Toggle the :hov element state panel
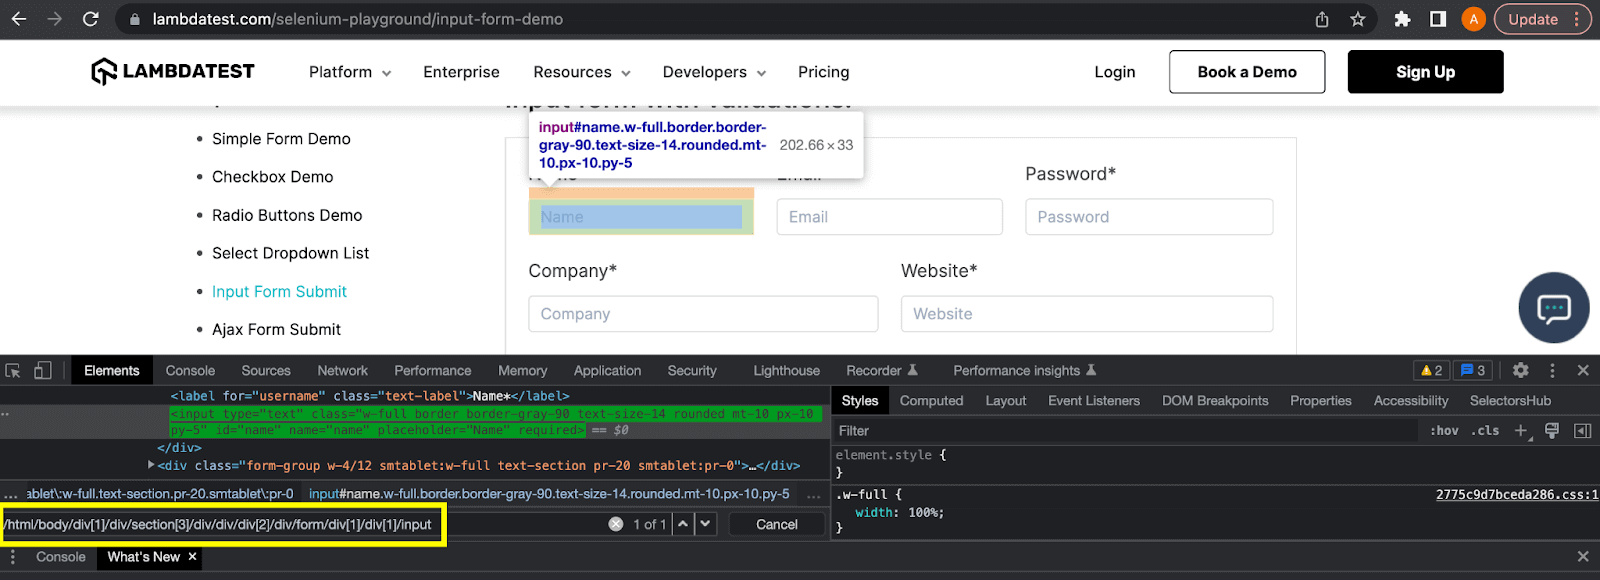This screenshot has height=580, width=1600. coord(1444,430)
